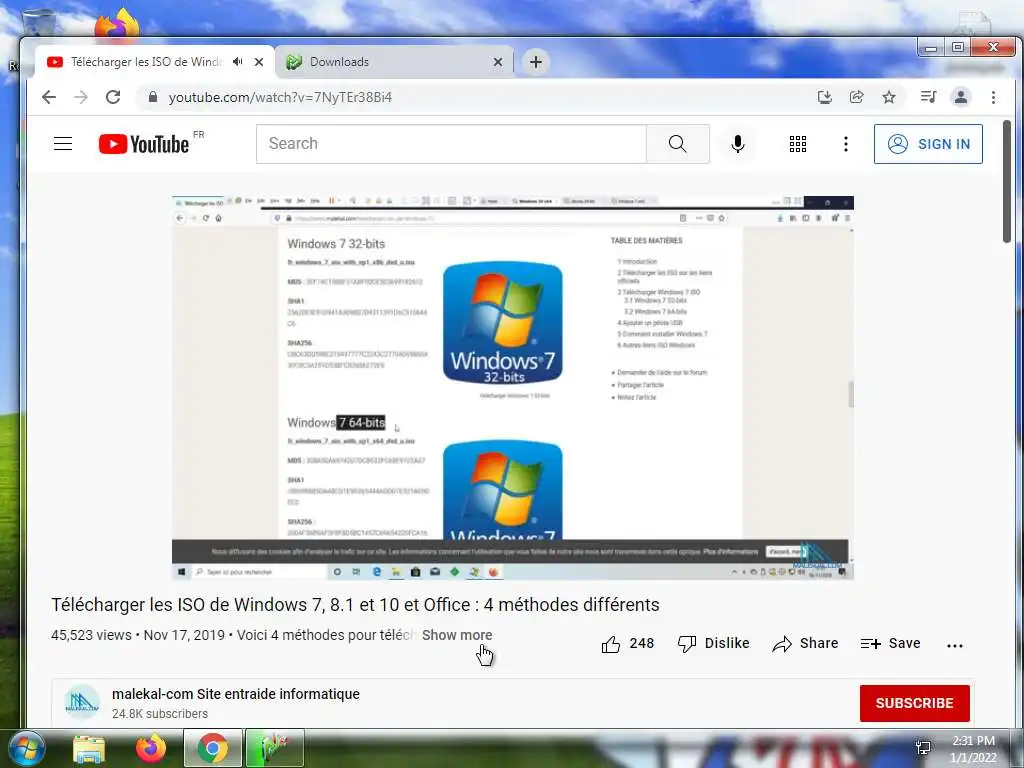Open the YouTube hamburger guide menu
1024x768 pixels.
click(x=63, y=144)
